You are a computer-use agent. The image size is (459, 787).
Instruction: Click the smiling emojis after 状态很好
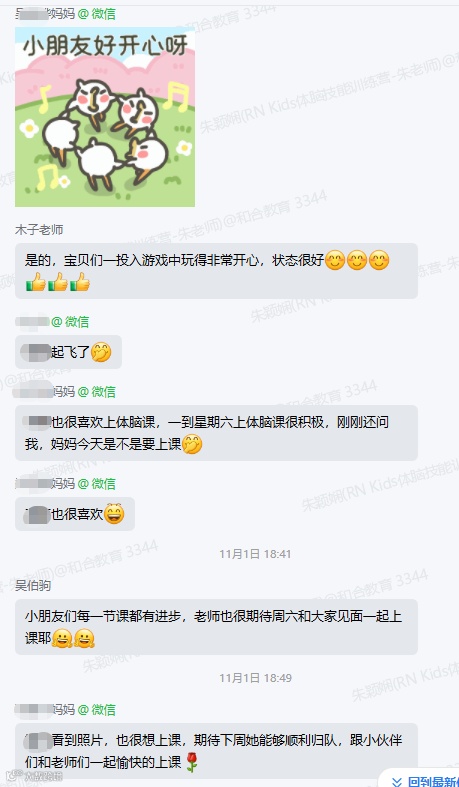(357, 260)
